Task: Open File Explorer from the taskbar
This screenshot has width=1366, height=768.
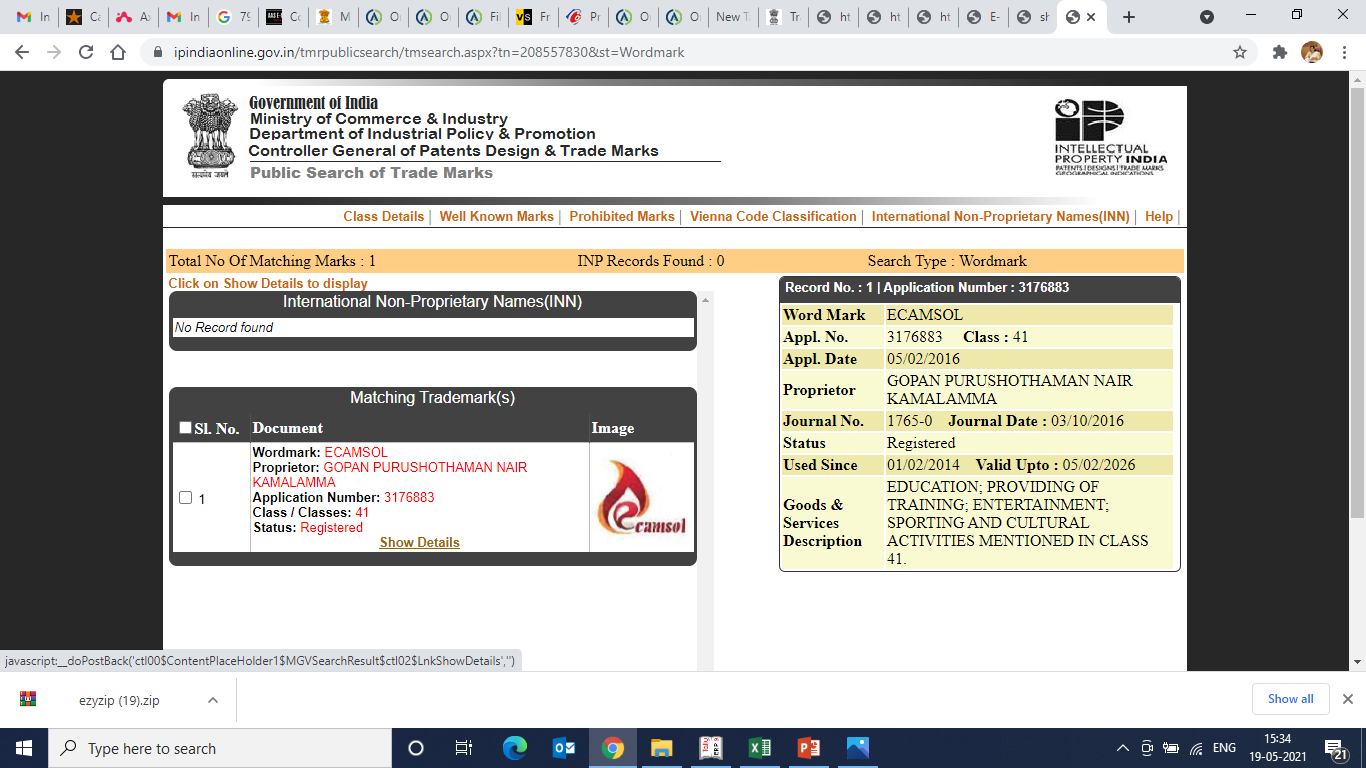Action: [661, 748]
